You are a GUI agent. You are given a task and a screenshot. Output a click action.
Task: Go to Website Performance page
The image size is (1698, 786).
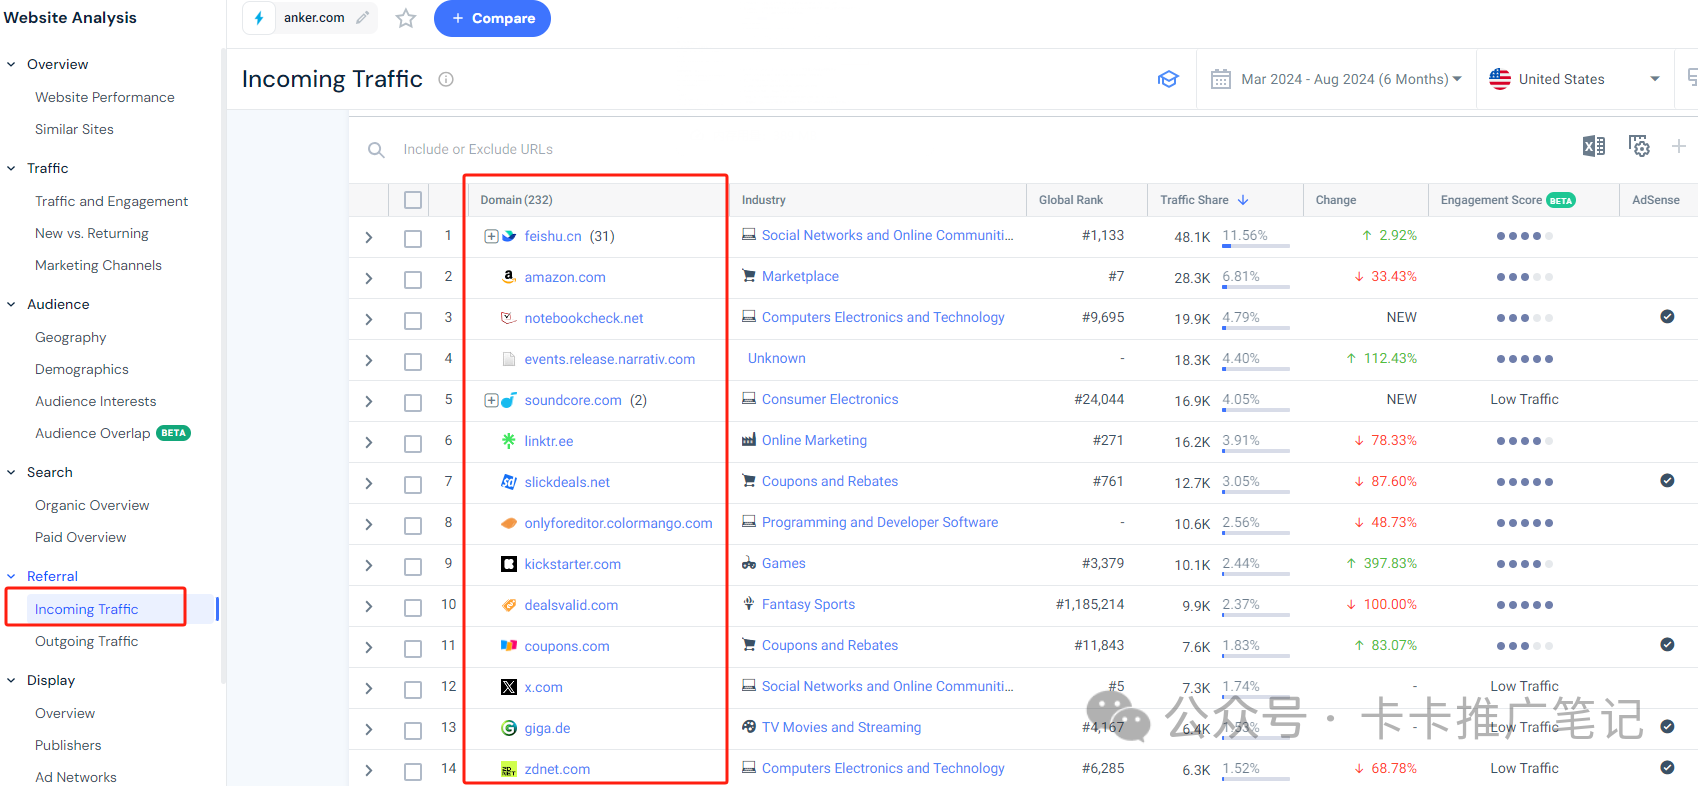[x=105, y=97]
